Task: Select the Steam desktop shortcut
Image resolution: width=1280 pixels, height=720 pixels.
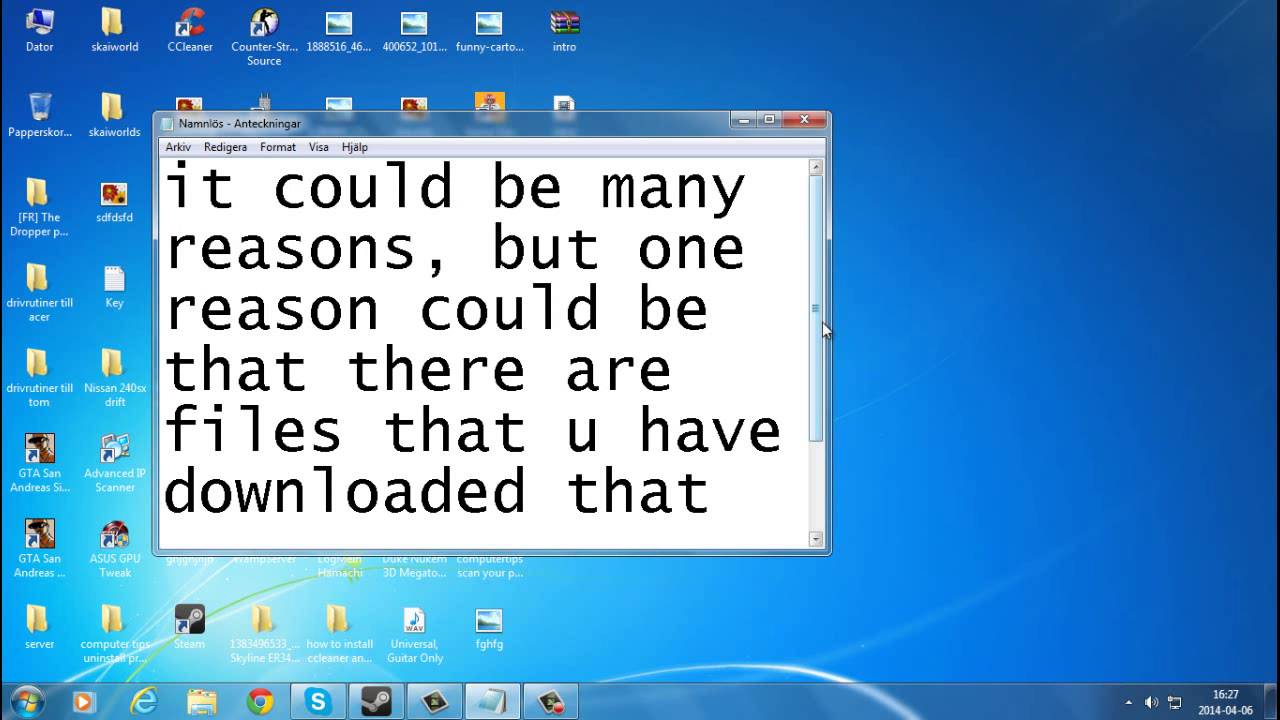Action: [189, 627]
